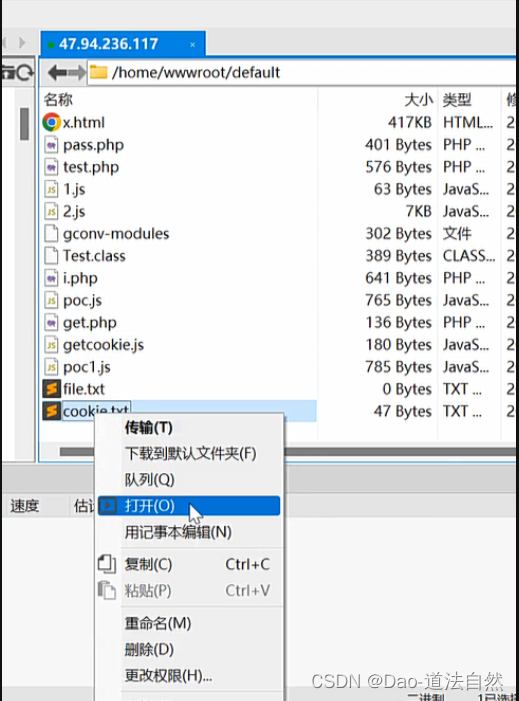Click the JS file icon for poc.js
The width and height of the screenshot is (519, 701).
click(51, 300)
